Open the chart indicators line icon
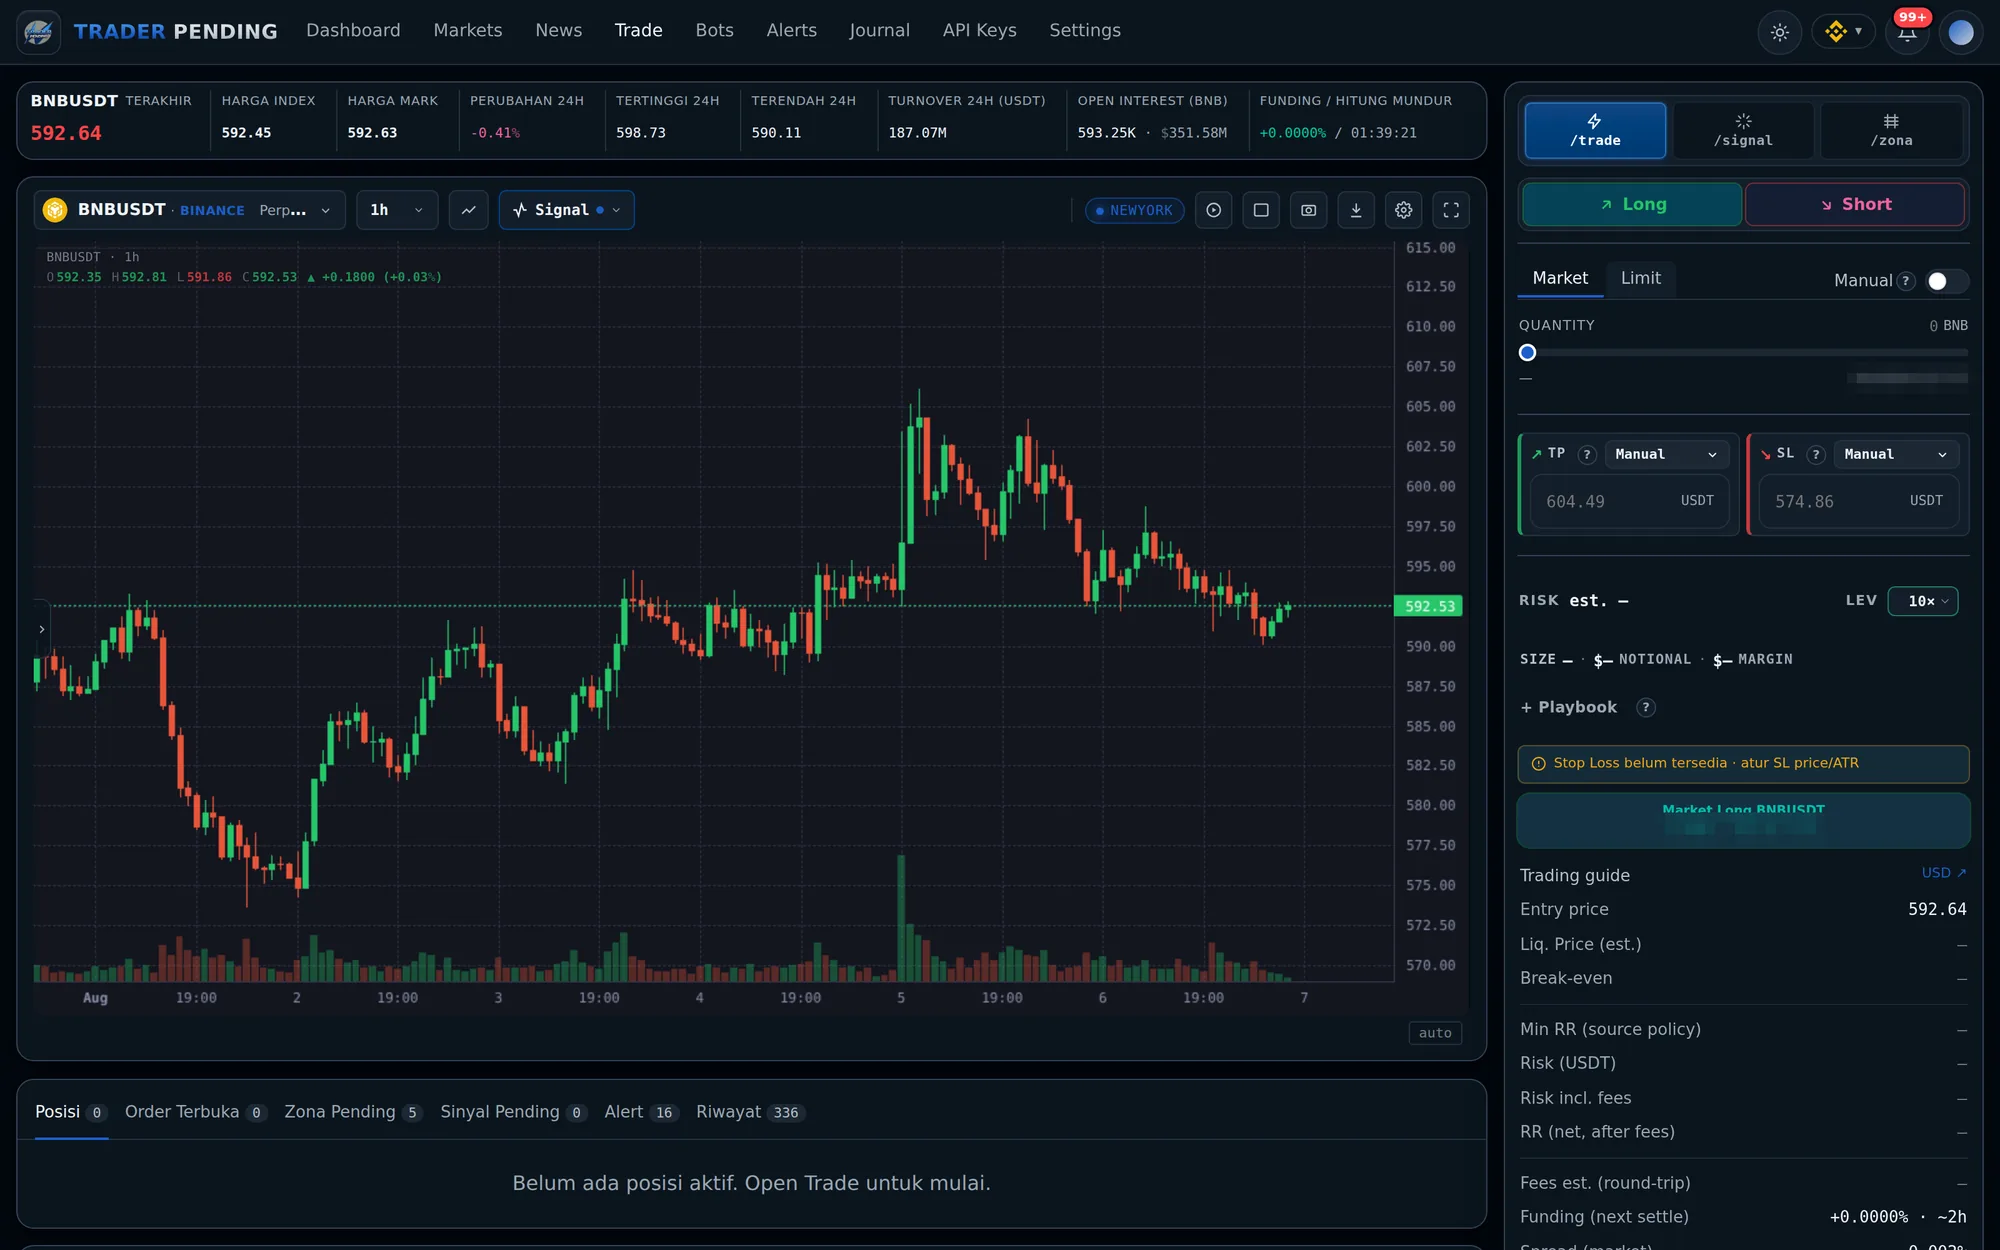This screenshot has height=1250, width=2000. (468, 210)
